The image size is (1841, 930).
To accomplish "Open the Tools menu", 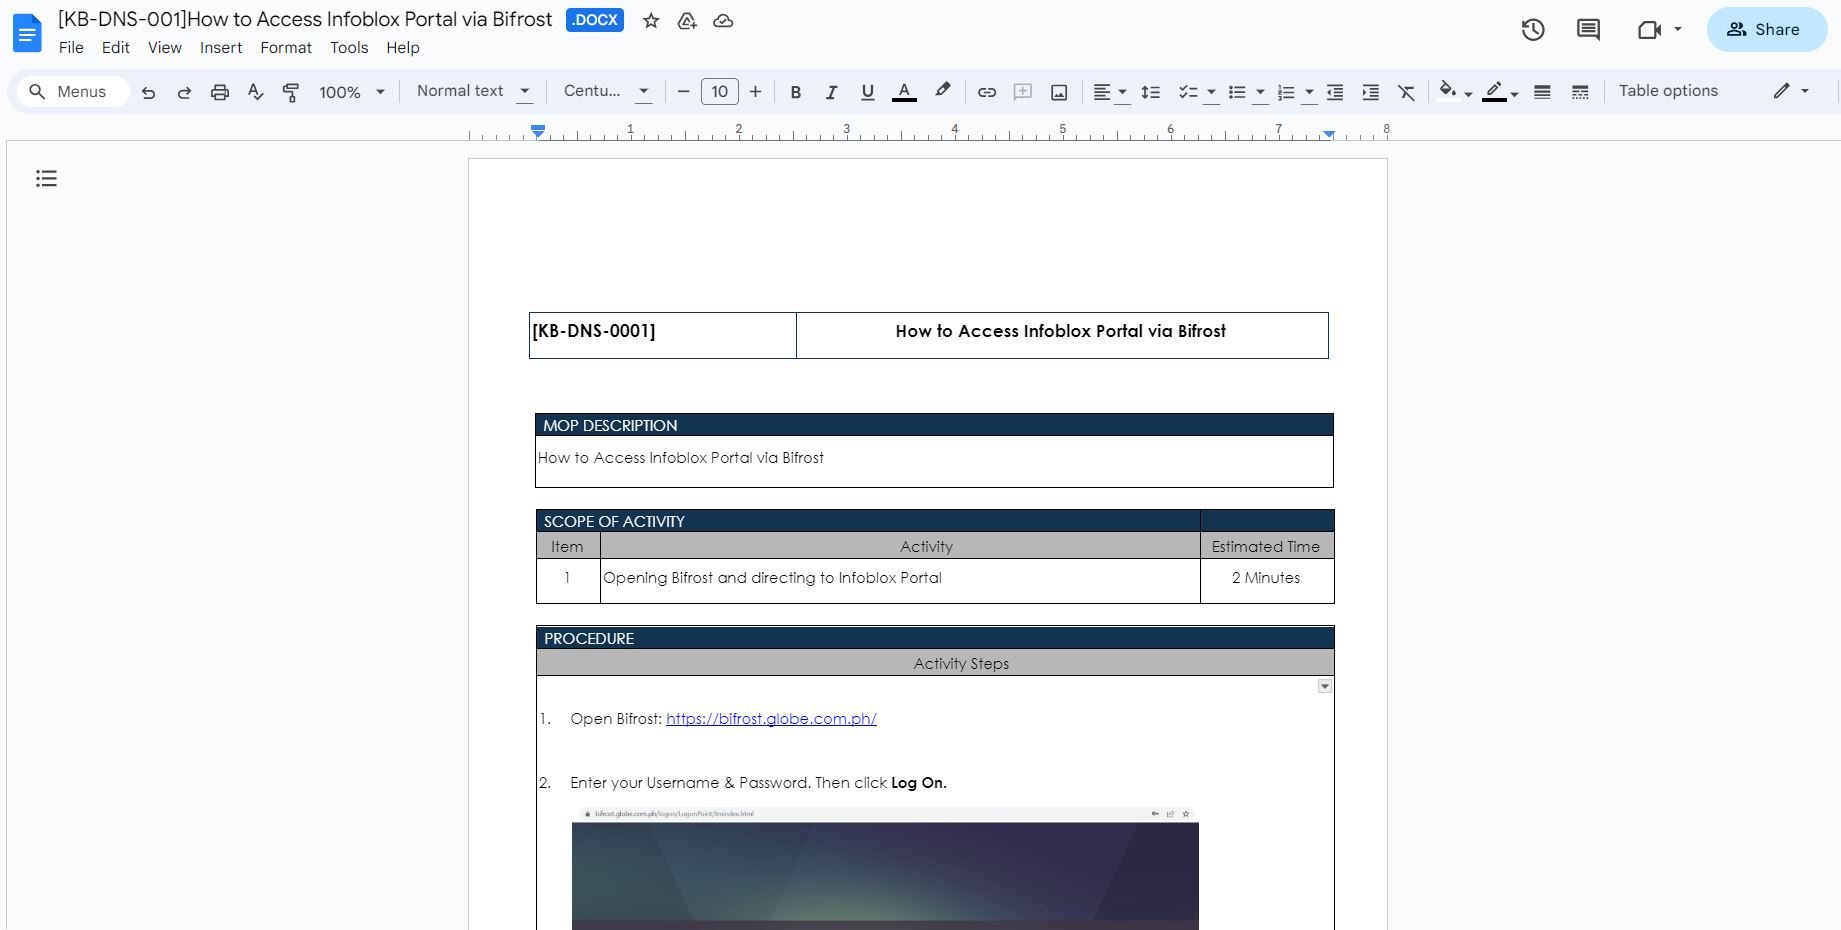I will [349, 48].
